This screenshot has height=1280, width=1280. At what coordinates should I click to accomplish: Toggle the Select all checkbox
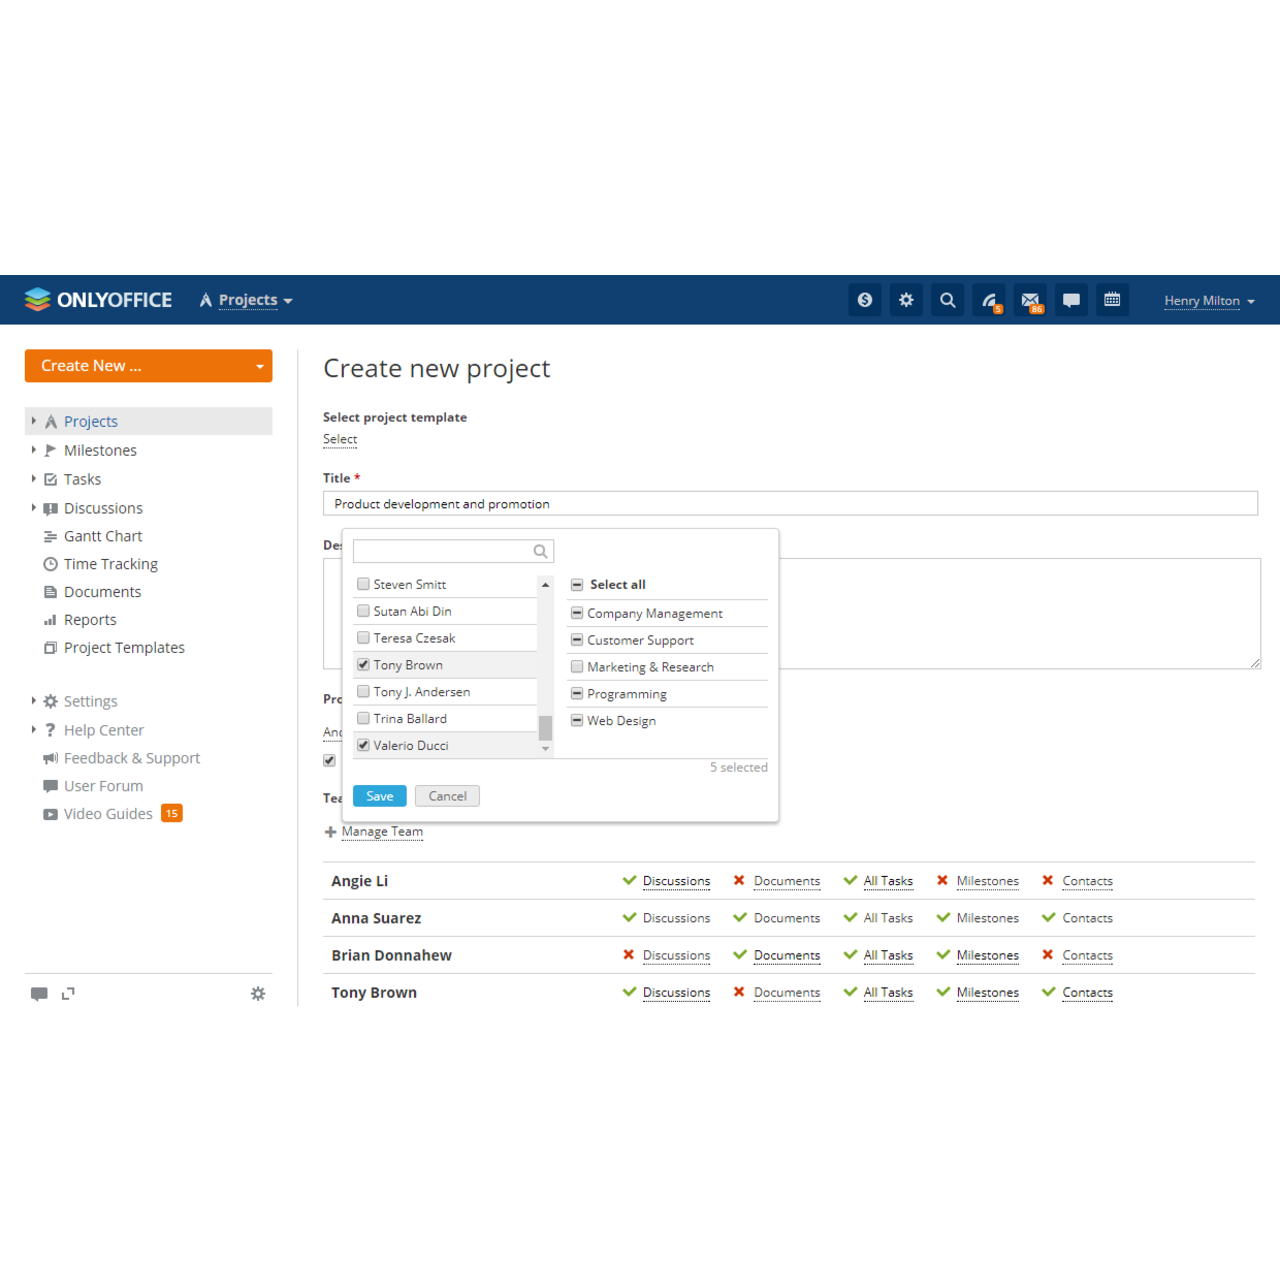577,584
